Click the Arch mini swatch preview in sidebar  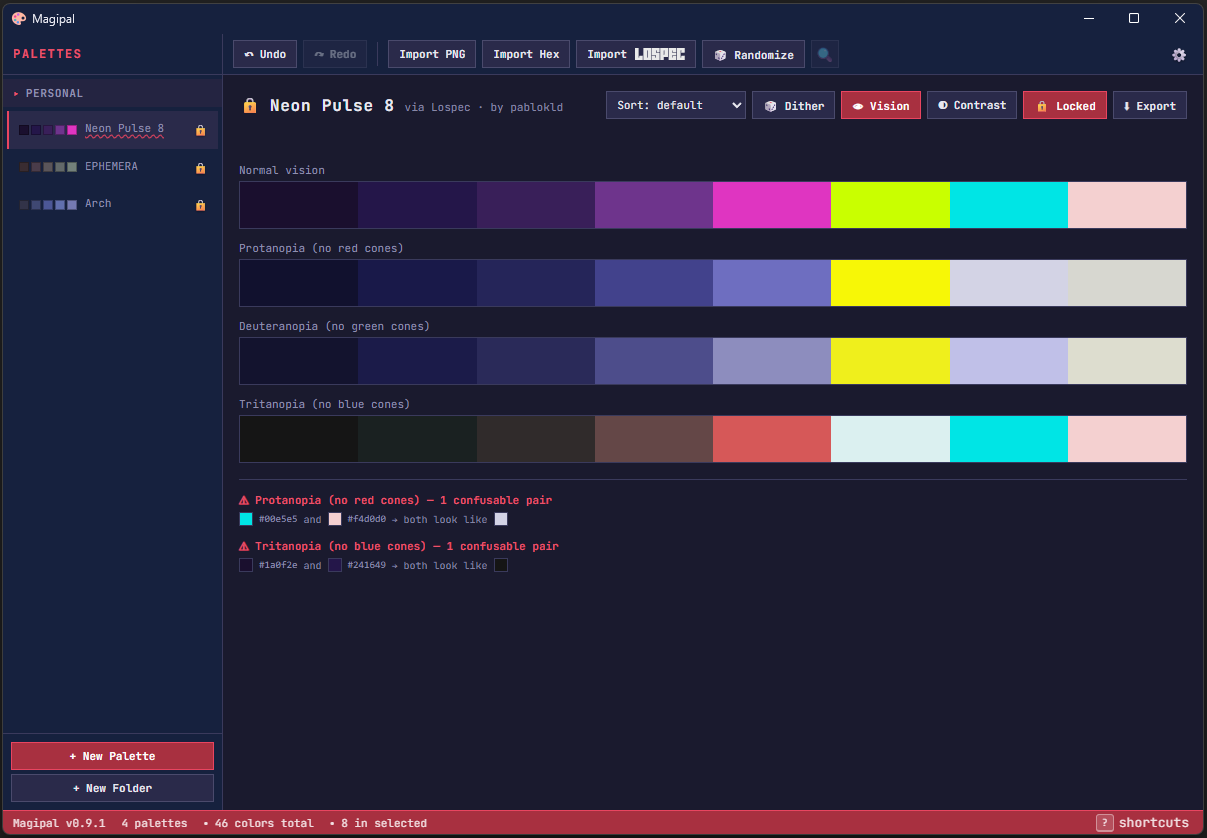coord(48,205)
